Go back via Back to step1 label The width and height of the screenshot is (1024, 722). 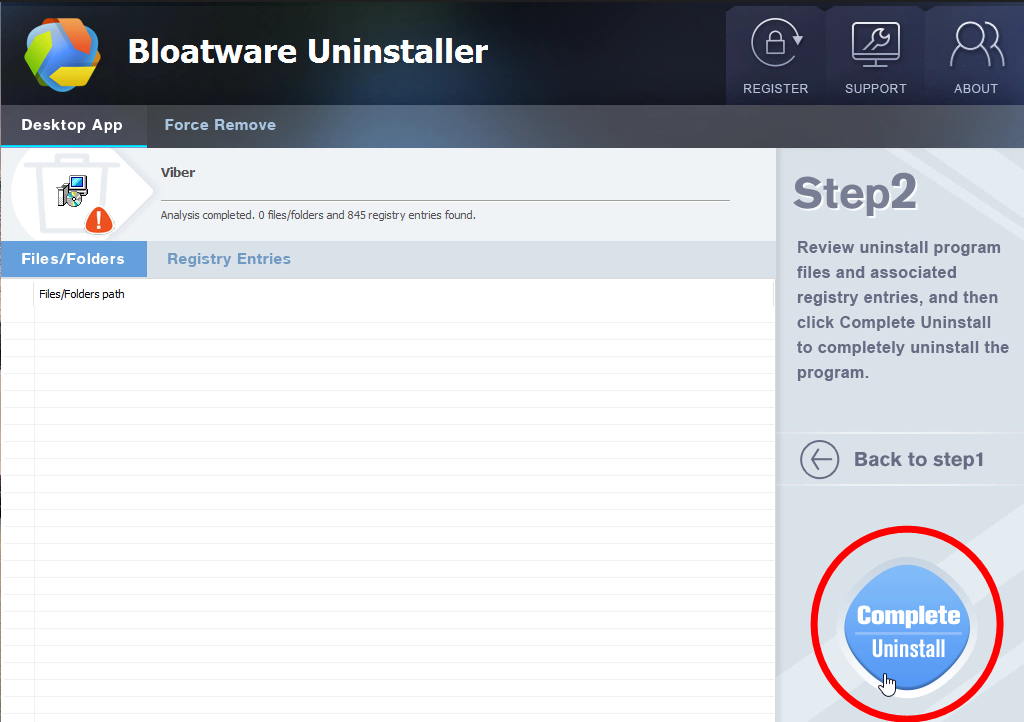click(919, 460)
